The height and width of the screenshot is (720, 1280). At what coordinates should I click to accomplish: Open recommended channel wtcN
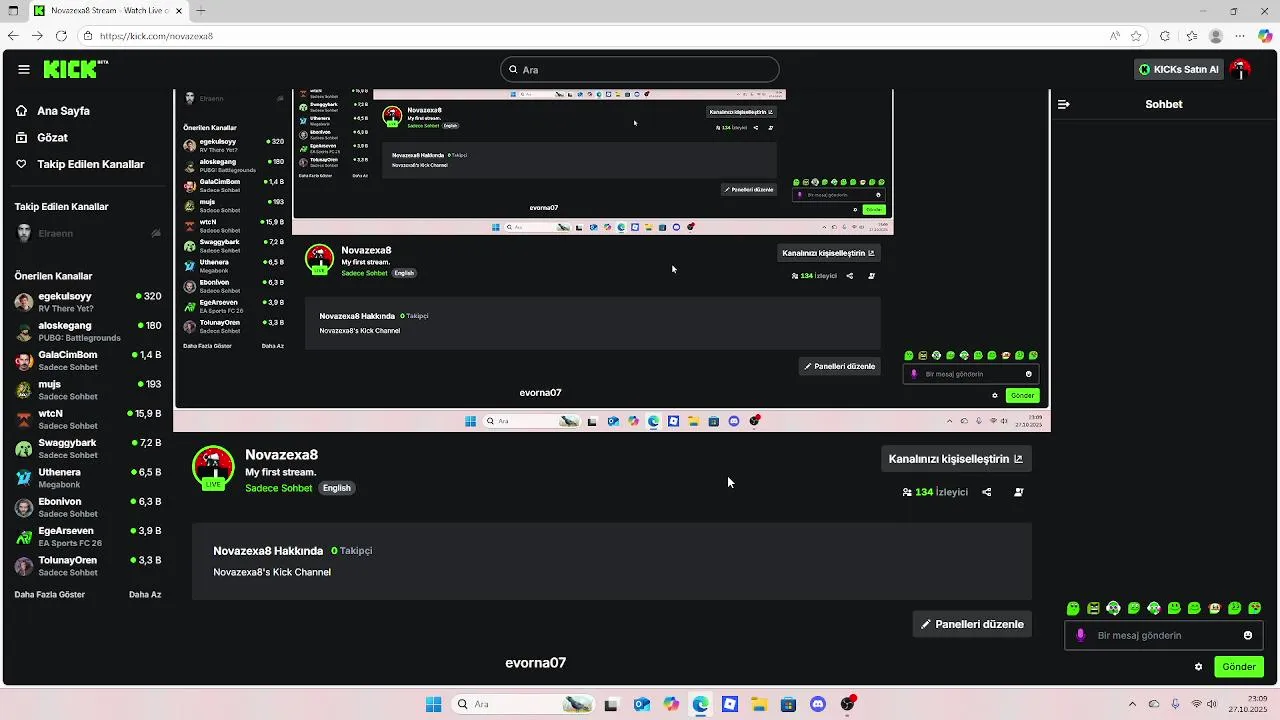[x=87, y=419]
